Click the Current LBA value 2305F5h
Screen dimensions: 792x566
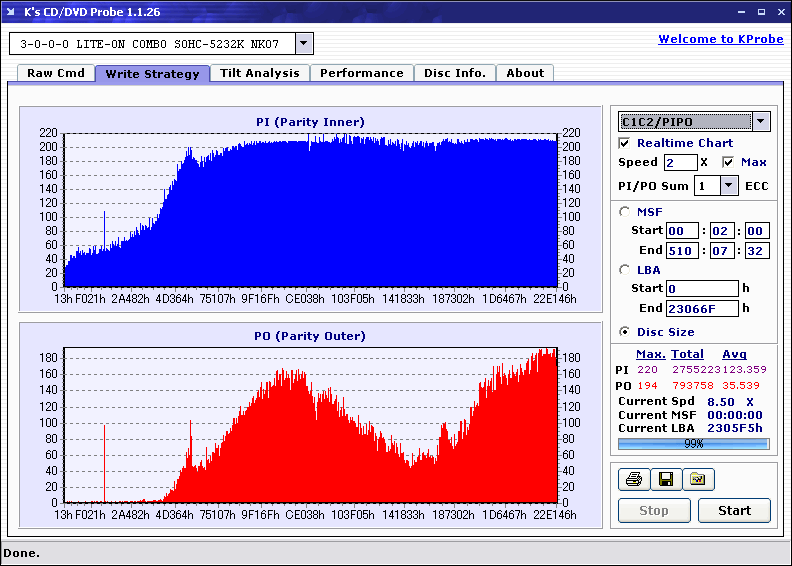pyautogui.click(x=735, y=428)
